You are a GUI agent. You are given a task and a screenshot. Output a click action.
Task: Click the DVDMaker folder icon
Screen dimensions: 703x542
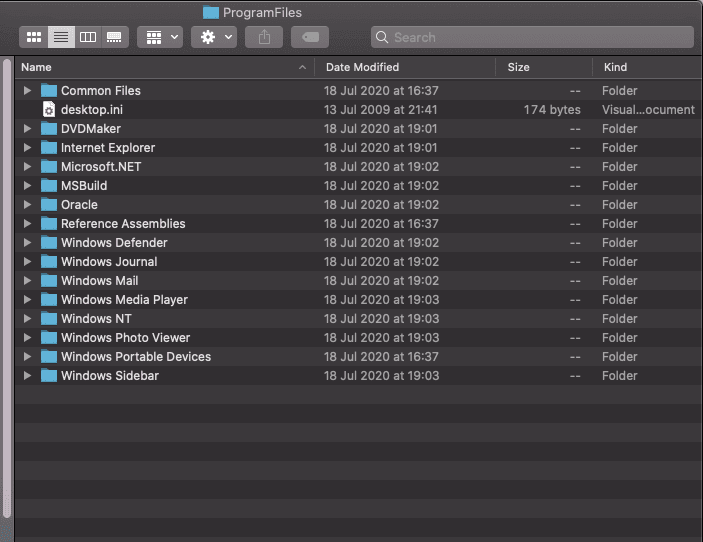49,129
